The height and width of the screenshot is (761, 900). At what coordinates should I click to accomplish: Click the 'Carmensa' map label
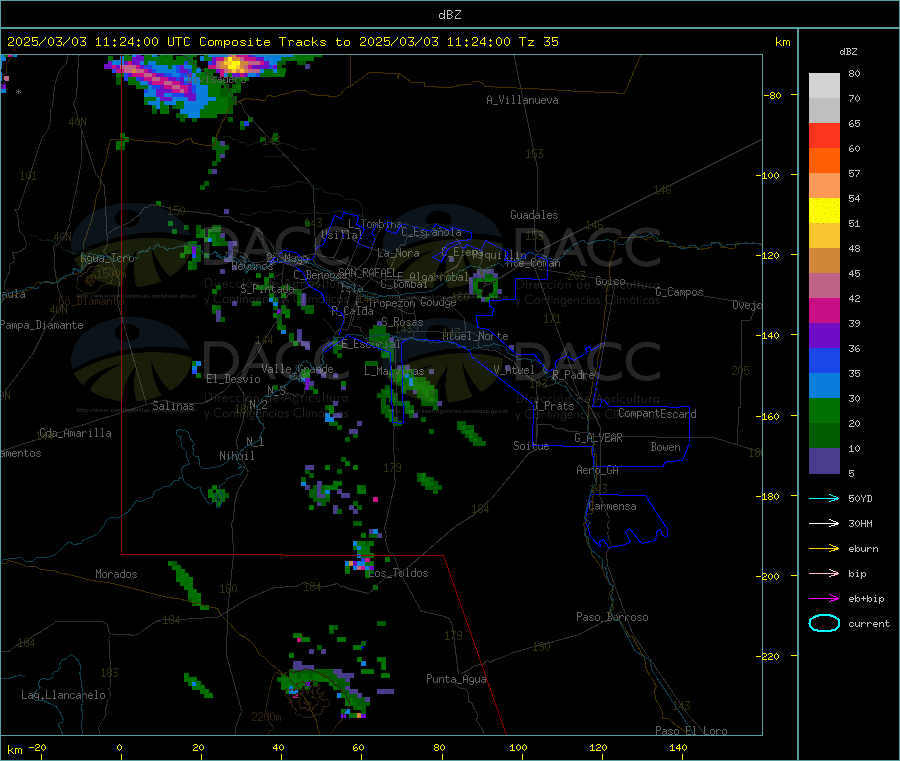pos(612,506)
